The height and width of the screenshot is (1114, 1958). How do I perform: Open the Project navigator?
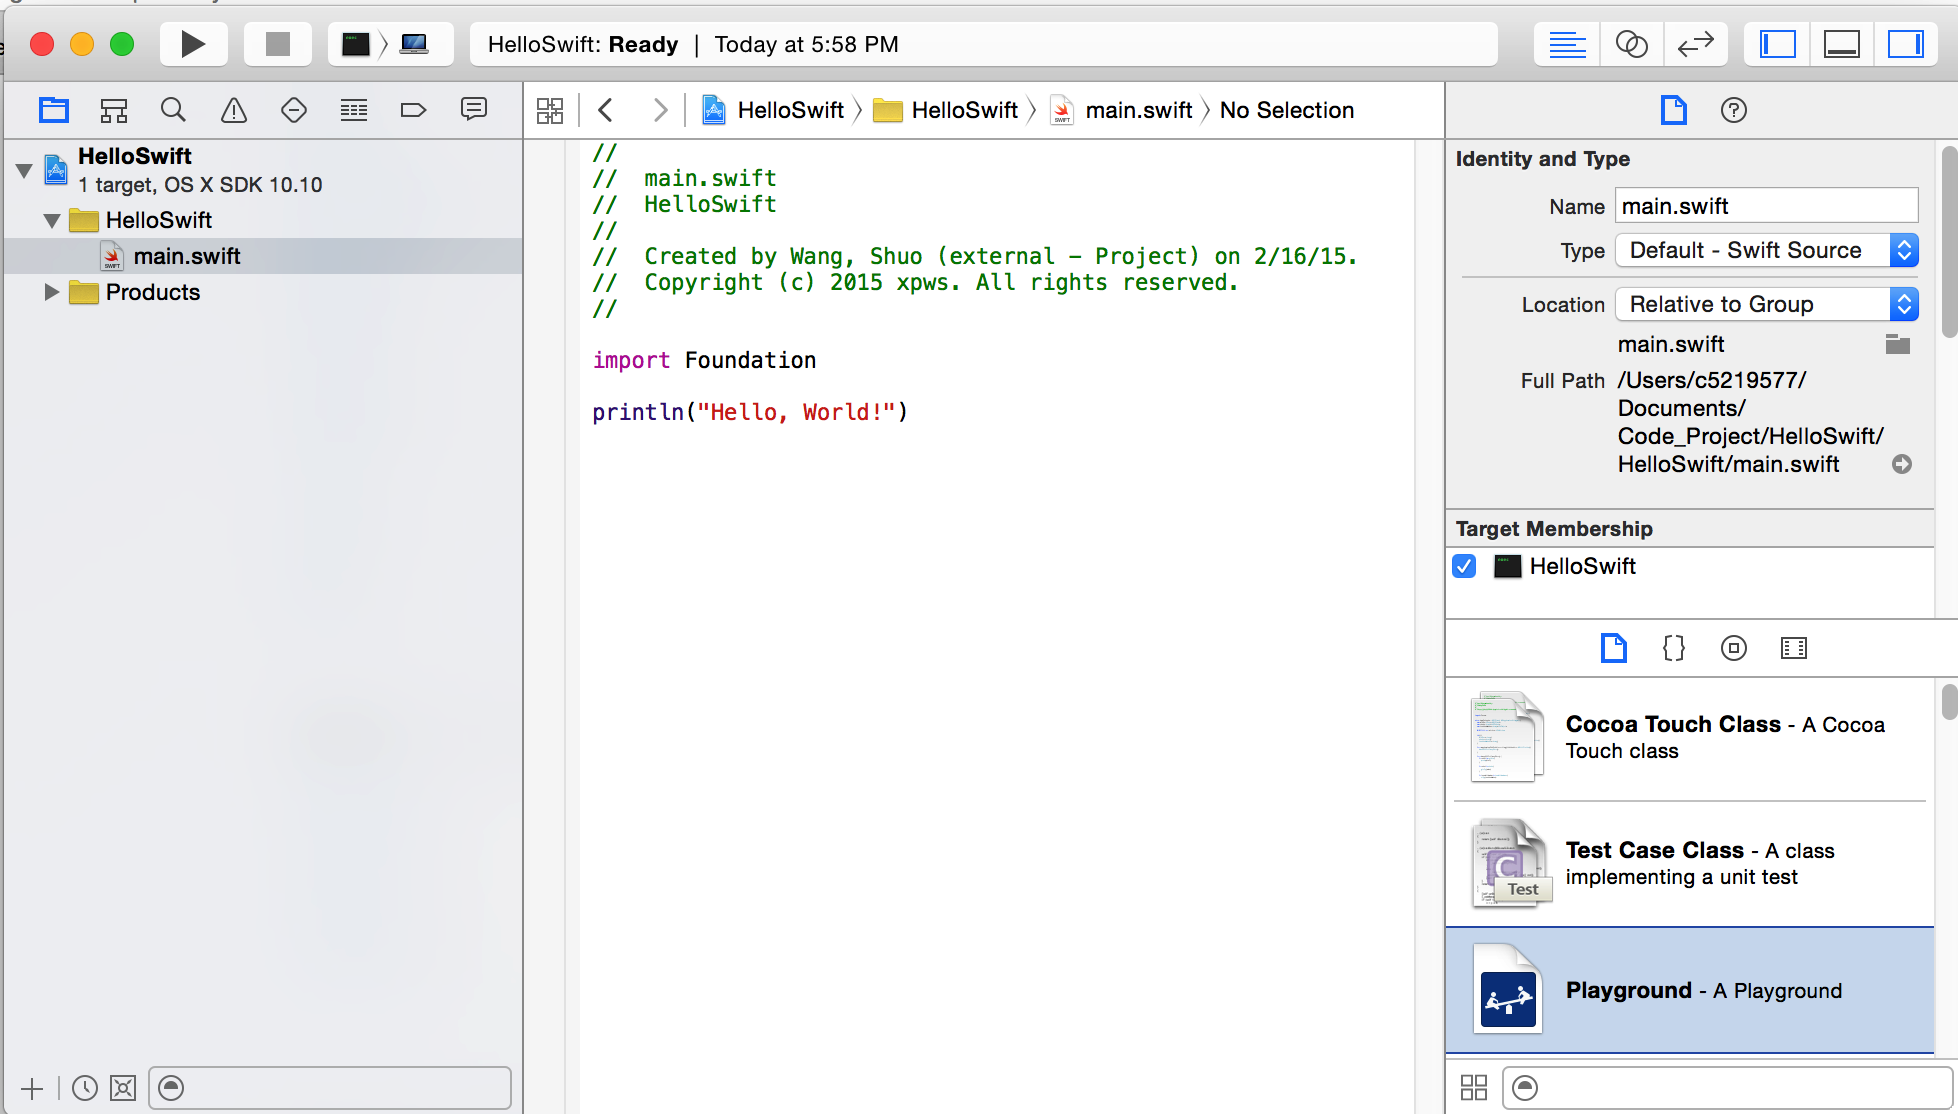click(54, 110)
